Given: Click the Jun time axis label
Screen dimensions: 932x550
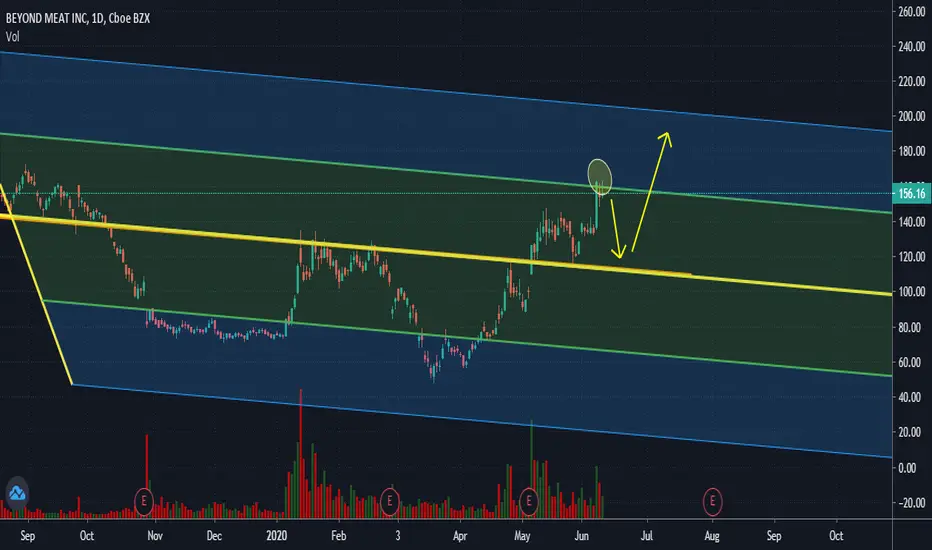Looking at the screenshot, I should point(581,536).
